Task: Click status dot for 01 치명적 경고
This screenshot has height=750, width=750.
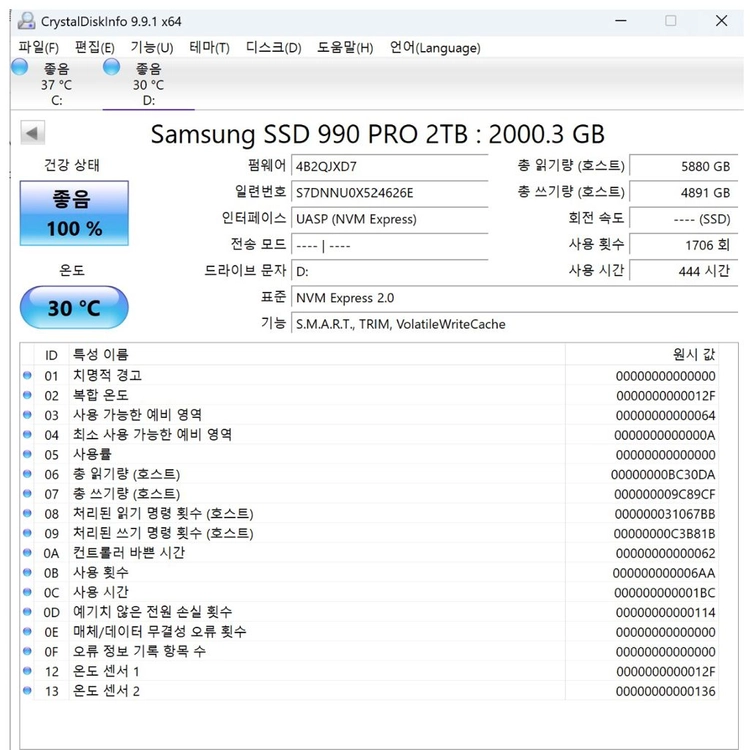Action: 27,375
